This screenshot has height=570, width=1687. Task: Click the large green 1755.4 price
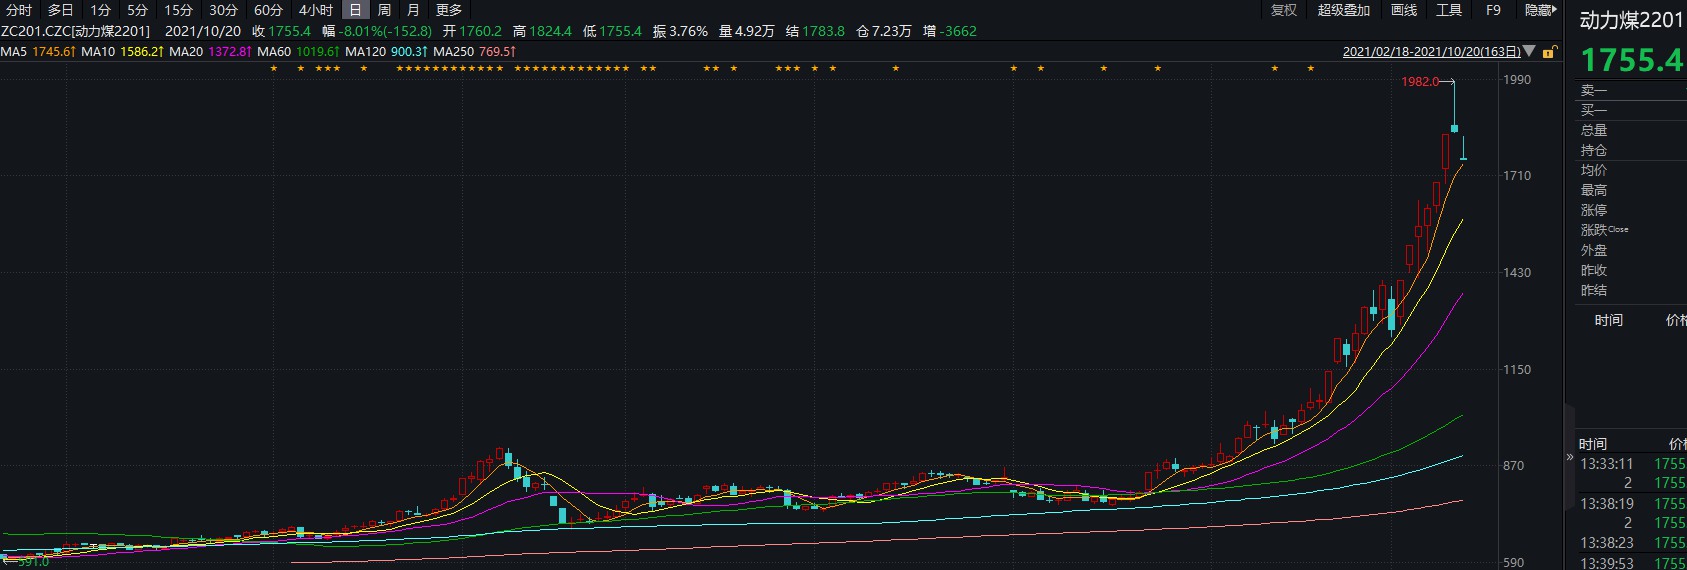coord(1632,60)
